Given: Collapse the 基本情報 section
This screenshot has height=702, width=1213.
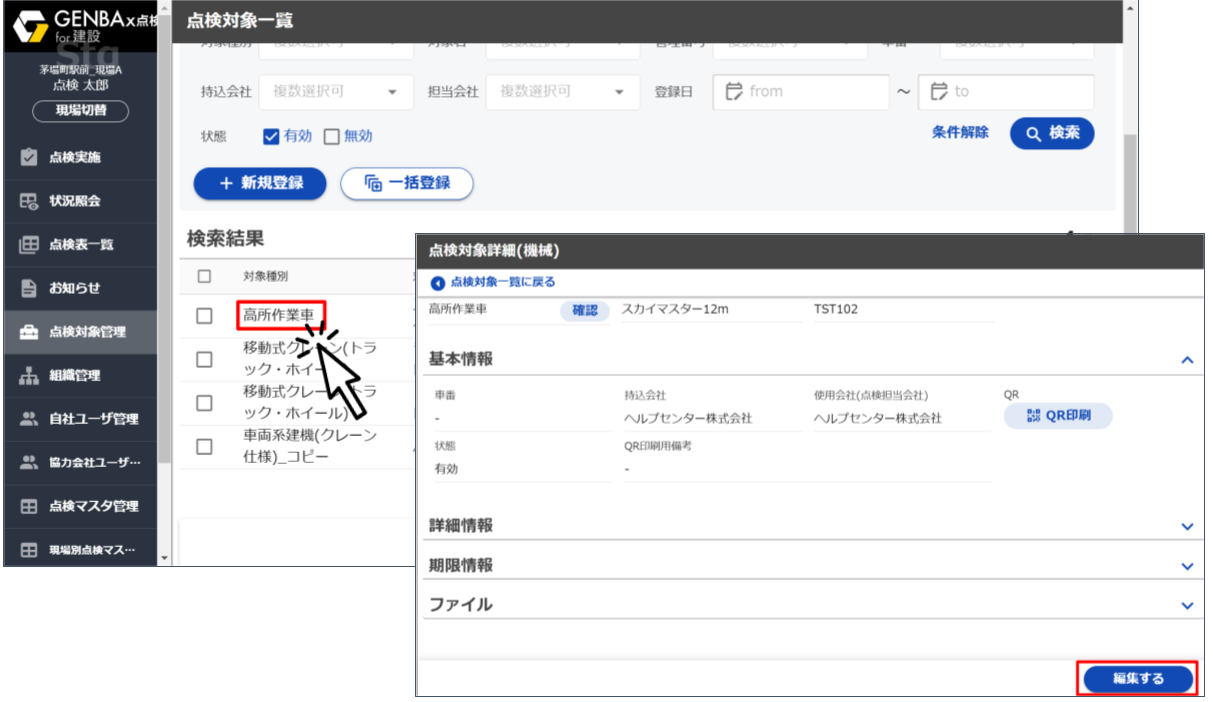Looking at the screenshot, I should click(1187, 360).
